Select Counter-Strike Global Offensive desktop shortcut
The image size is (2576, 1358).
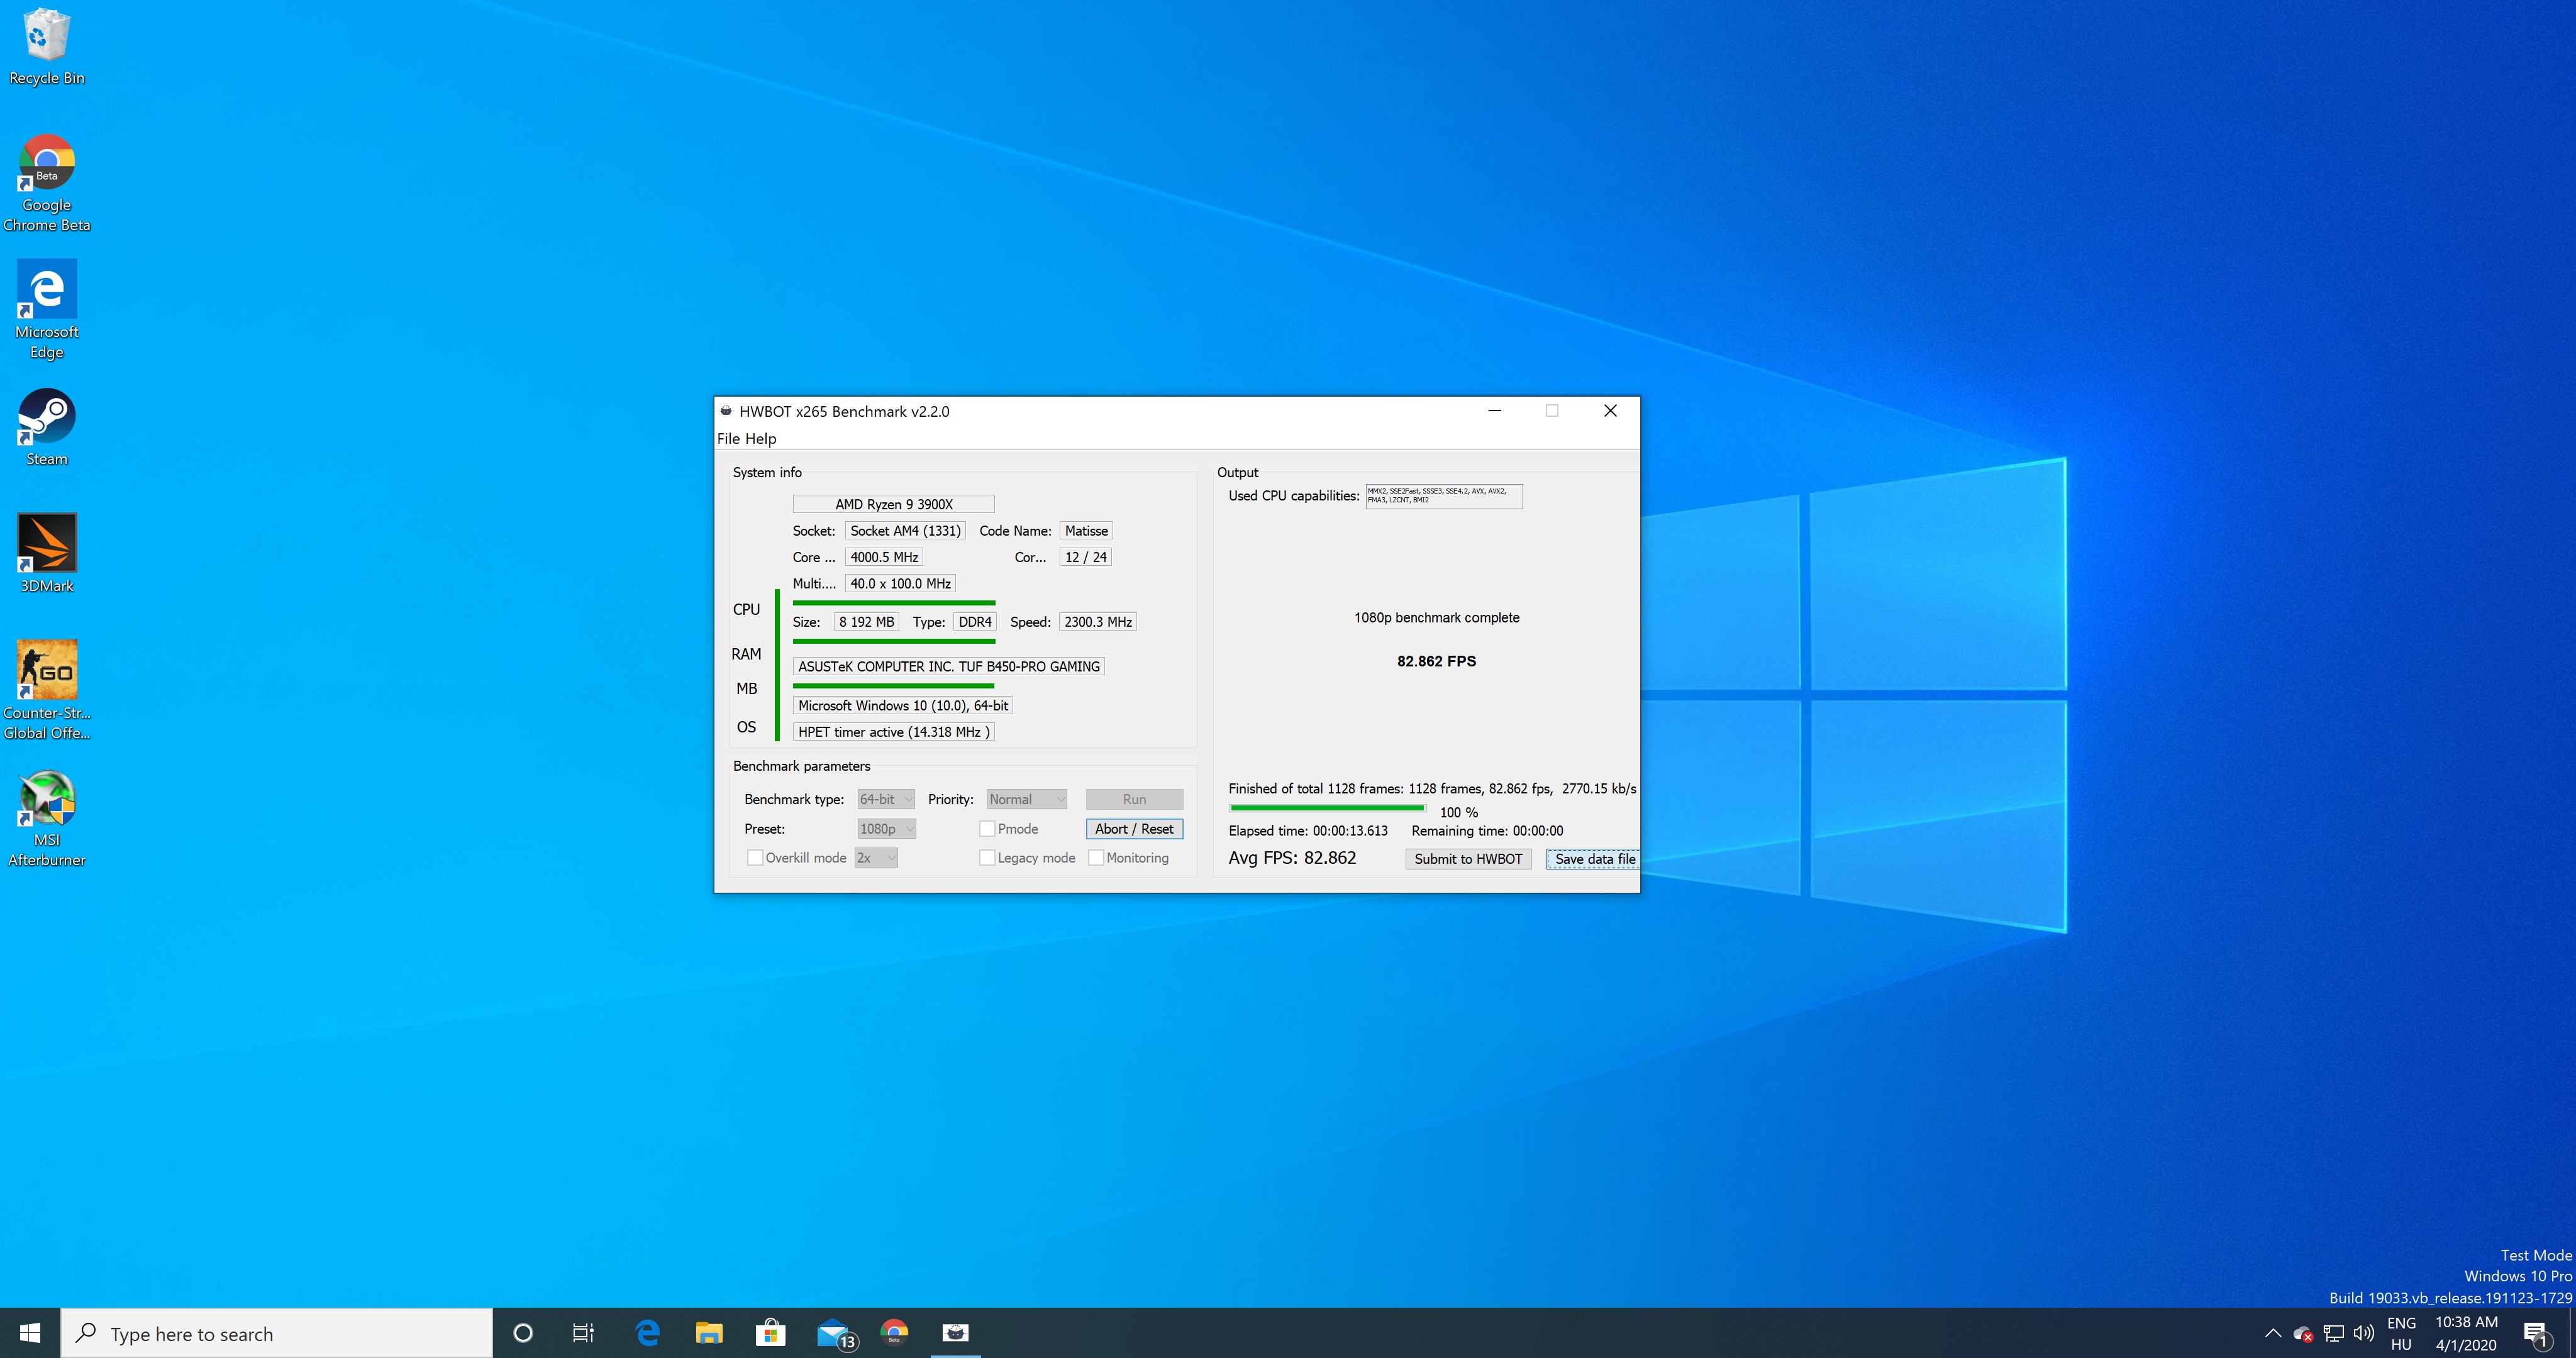46,690
